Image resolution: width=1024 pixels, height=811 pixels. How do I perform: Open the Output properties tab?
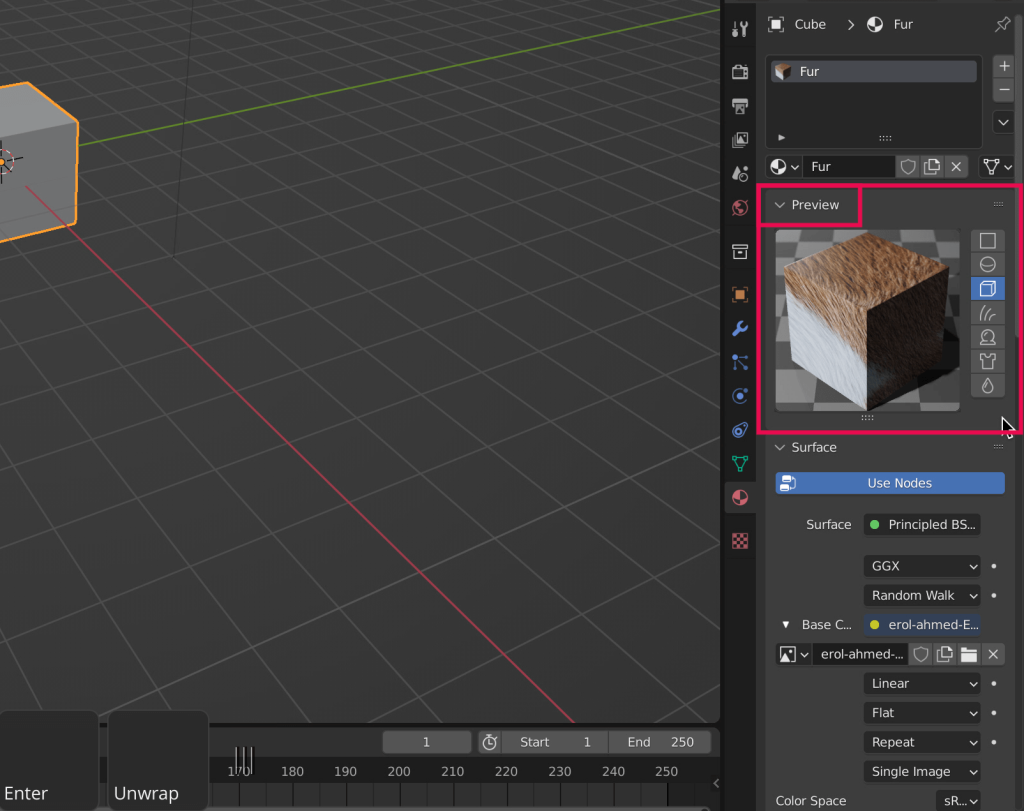(740, 106)
